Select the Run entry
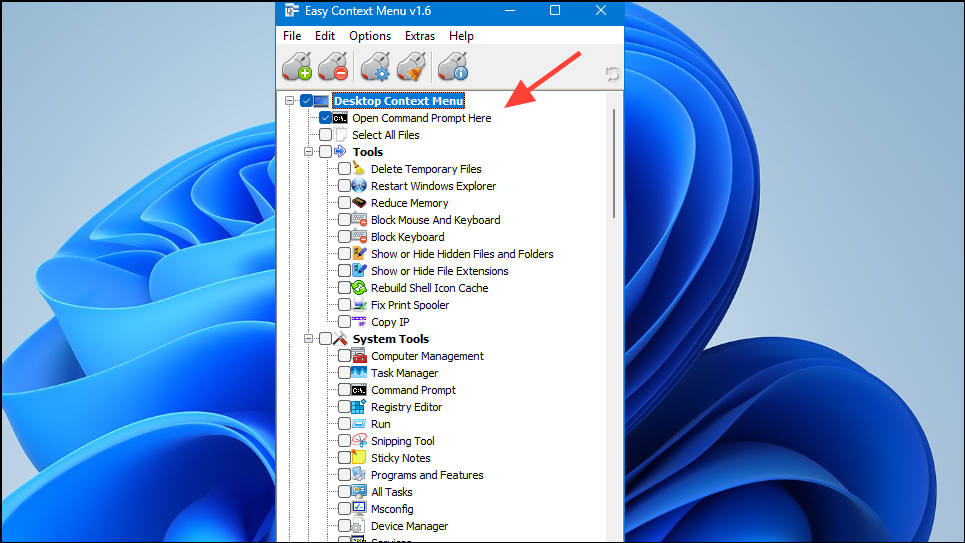965x543 pixels. click(380, 424)
